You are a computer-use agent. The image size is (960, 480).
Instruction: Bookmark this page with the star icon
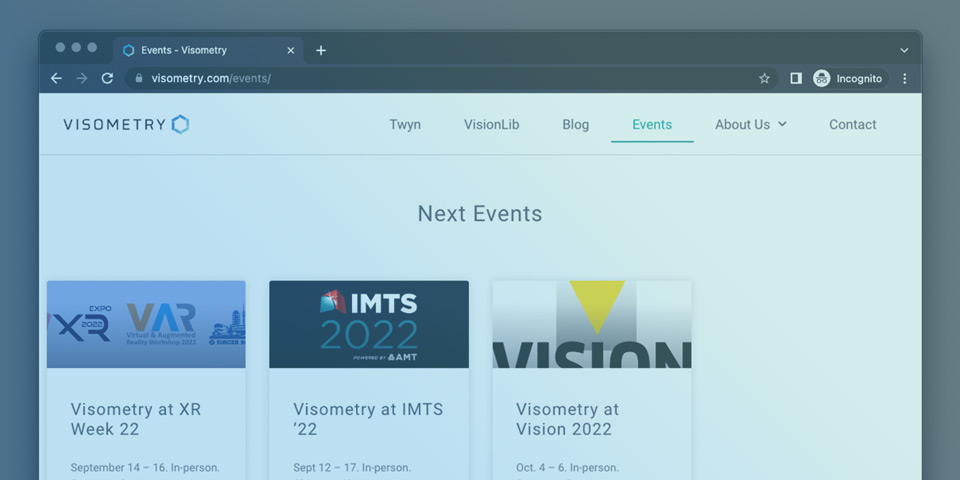764,78
